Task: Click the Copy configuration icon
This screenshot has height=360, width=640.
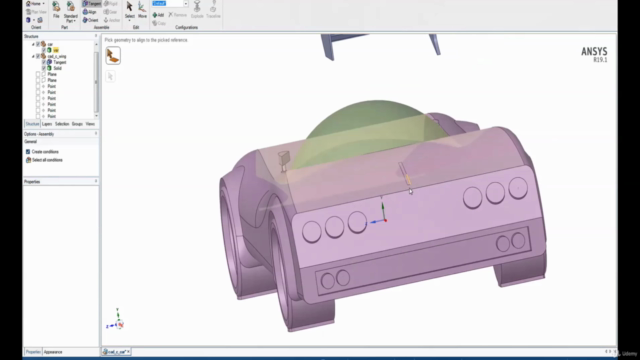Action: tap(155, 23)
